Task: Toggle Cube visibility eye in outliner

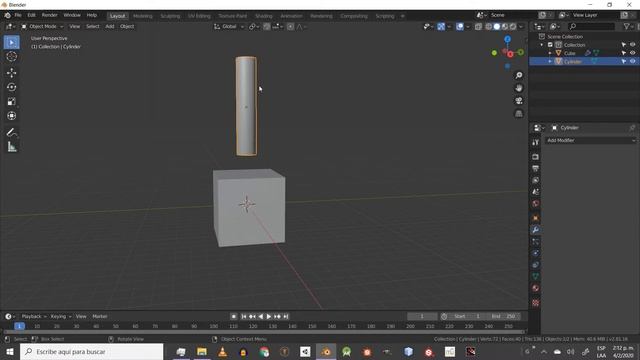Action: [633, 53]
